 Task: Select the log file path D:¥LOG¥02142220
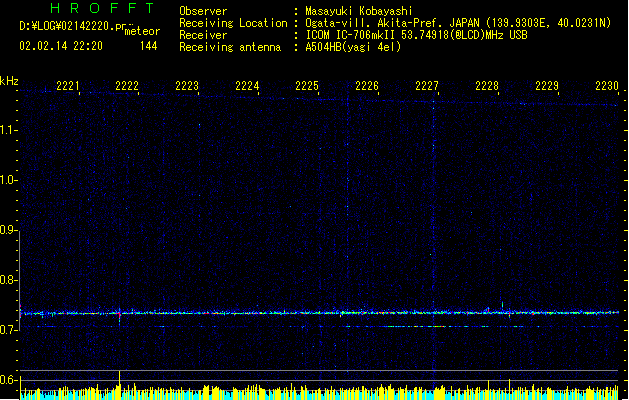click(x=73, y=26)
